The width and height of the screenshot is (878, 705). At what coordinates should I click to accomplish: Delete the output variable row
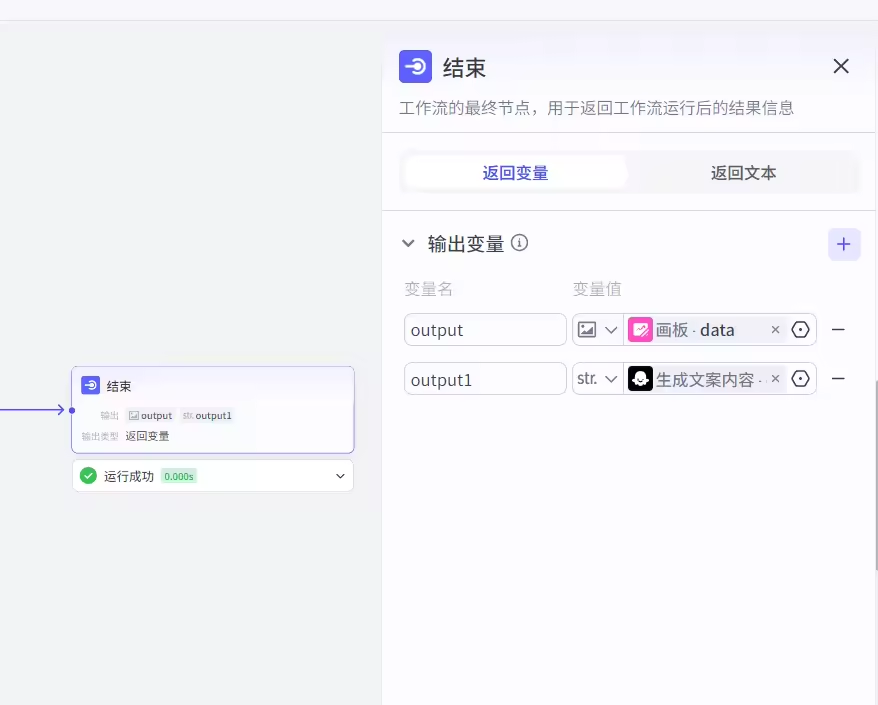(839, 330)
